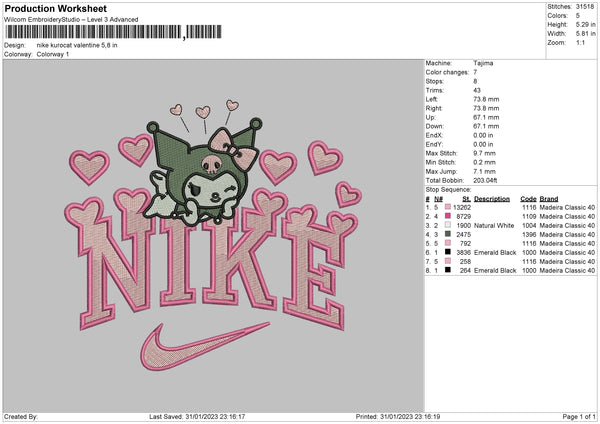600x424 pixels.
Task: Click the 'Created By:' footer label
Action: pos(21,416)
